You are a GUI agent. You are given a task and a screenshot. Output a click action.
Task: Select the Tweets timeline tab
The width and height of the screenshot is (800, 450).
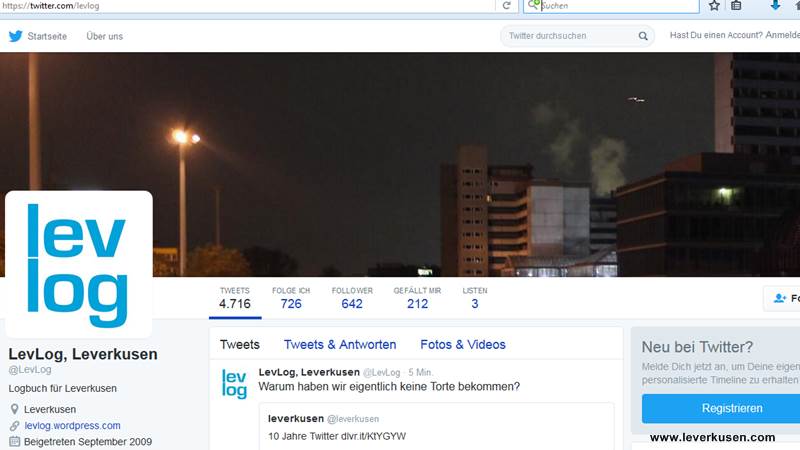pyautogui.click(x=240, y=344)
